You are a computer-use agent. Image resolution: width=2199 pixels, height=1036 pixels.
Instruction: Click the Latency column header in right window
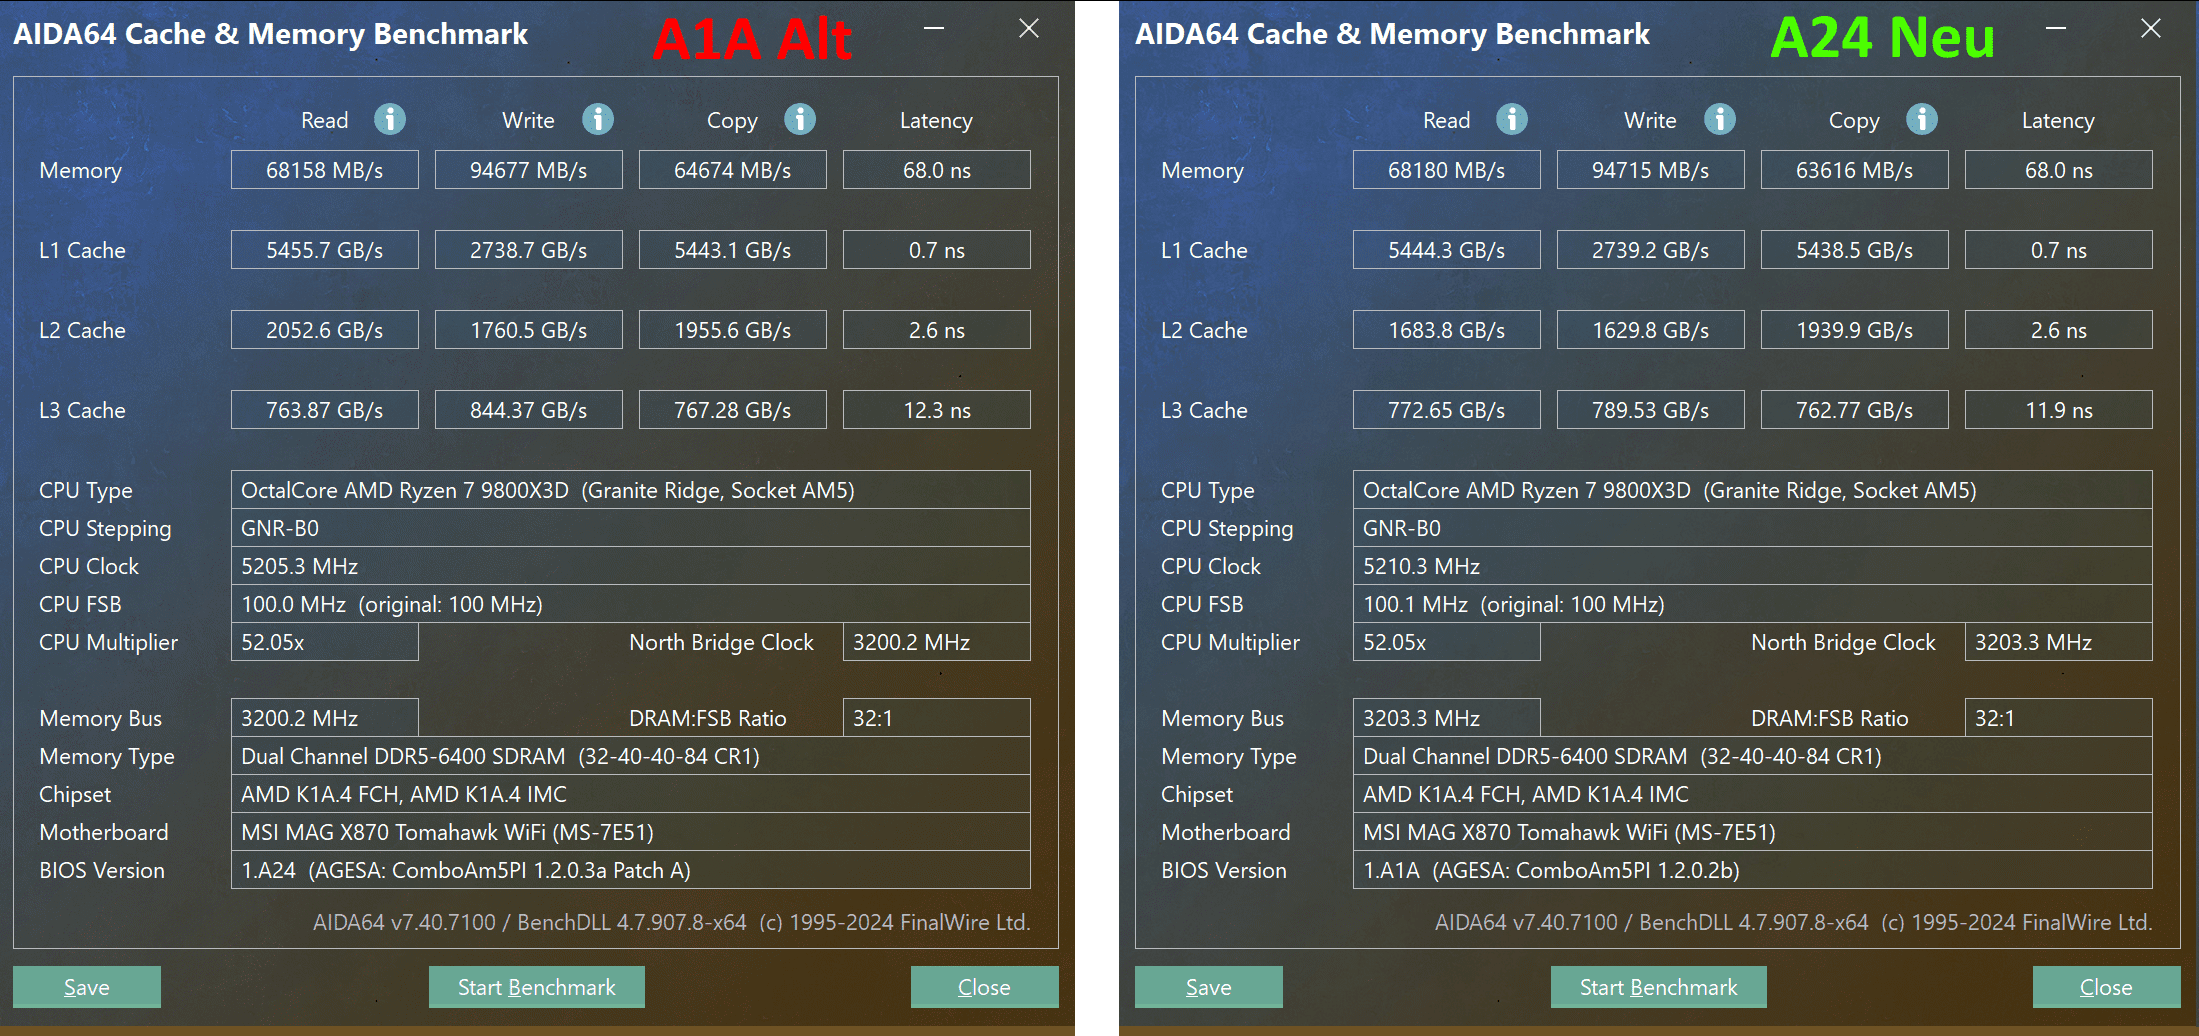pyautogui.click(x=2058, y=121)
